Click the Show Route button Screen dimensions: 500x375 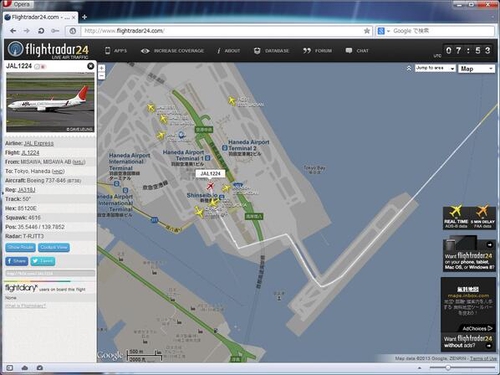(x=20, y=247)
